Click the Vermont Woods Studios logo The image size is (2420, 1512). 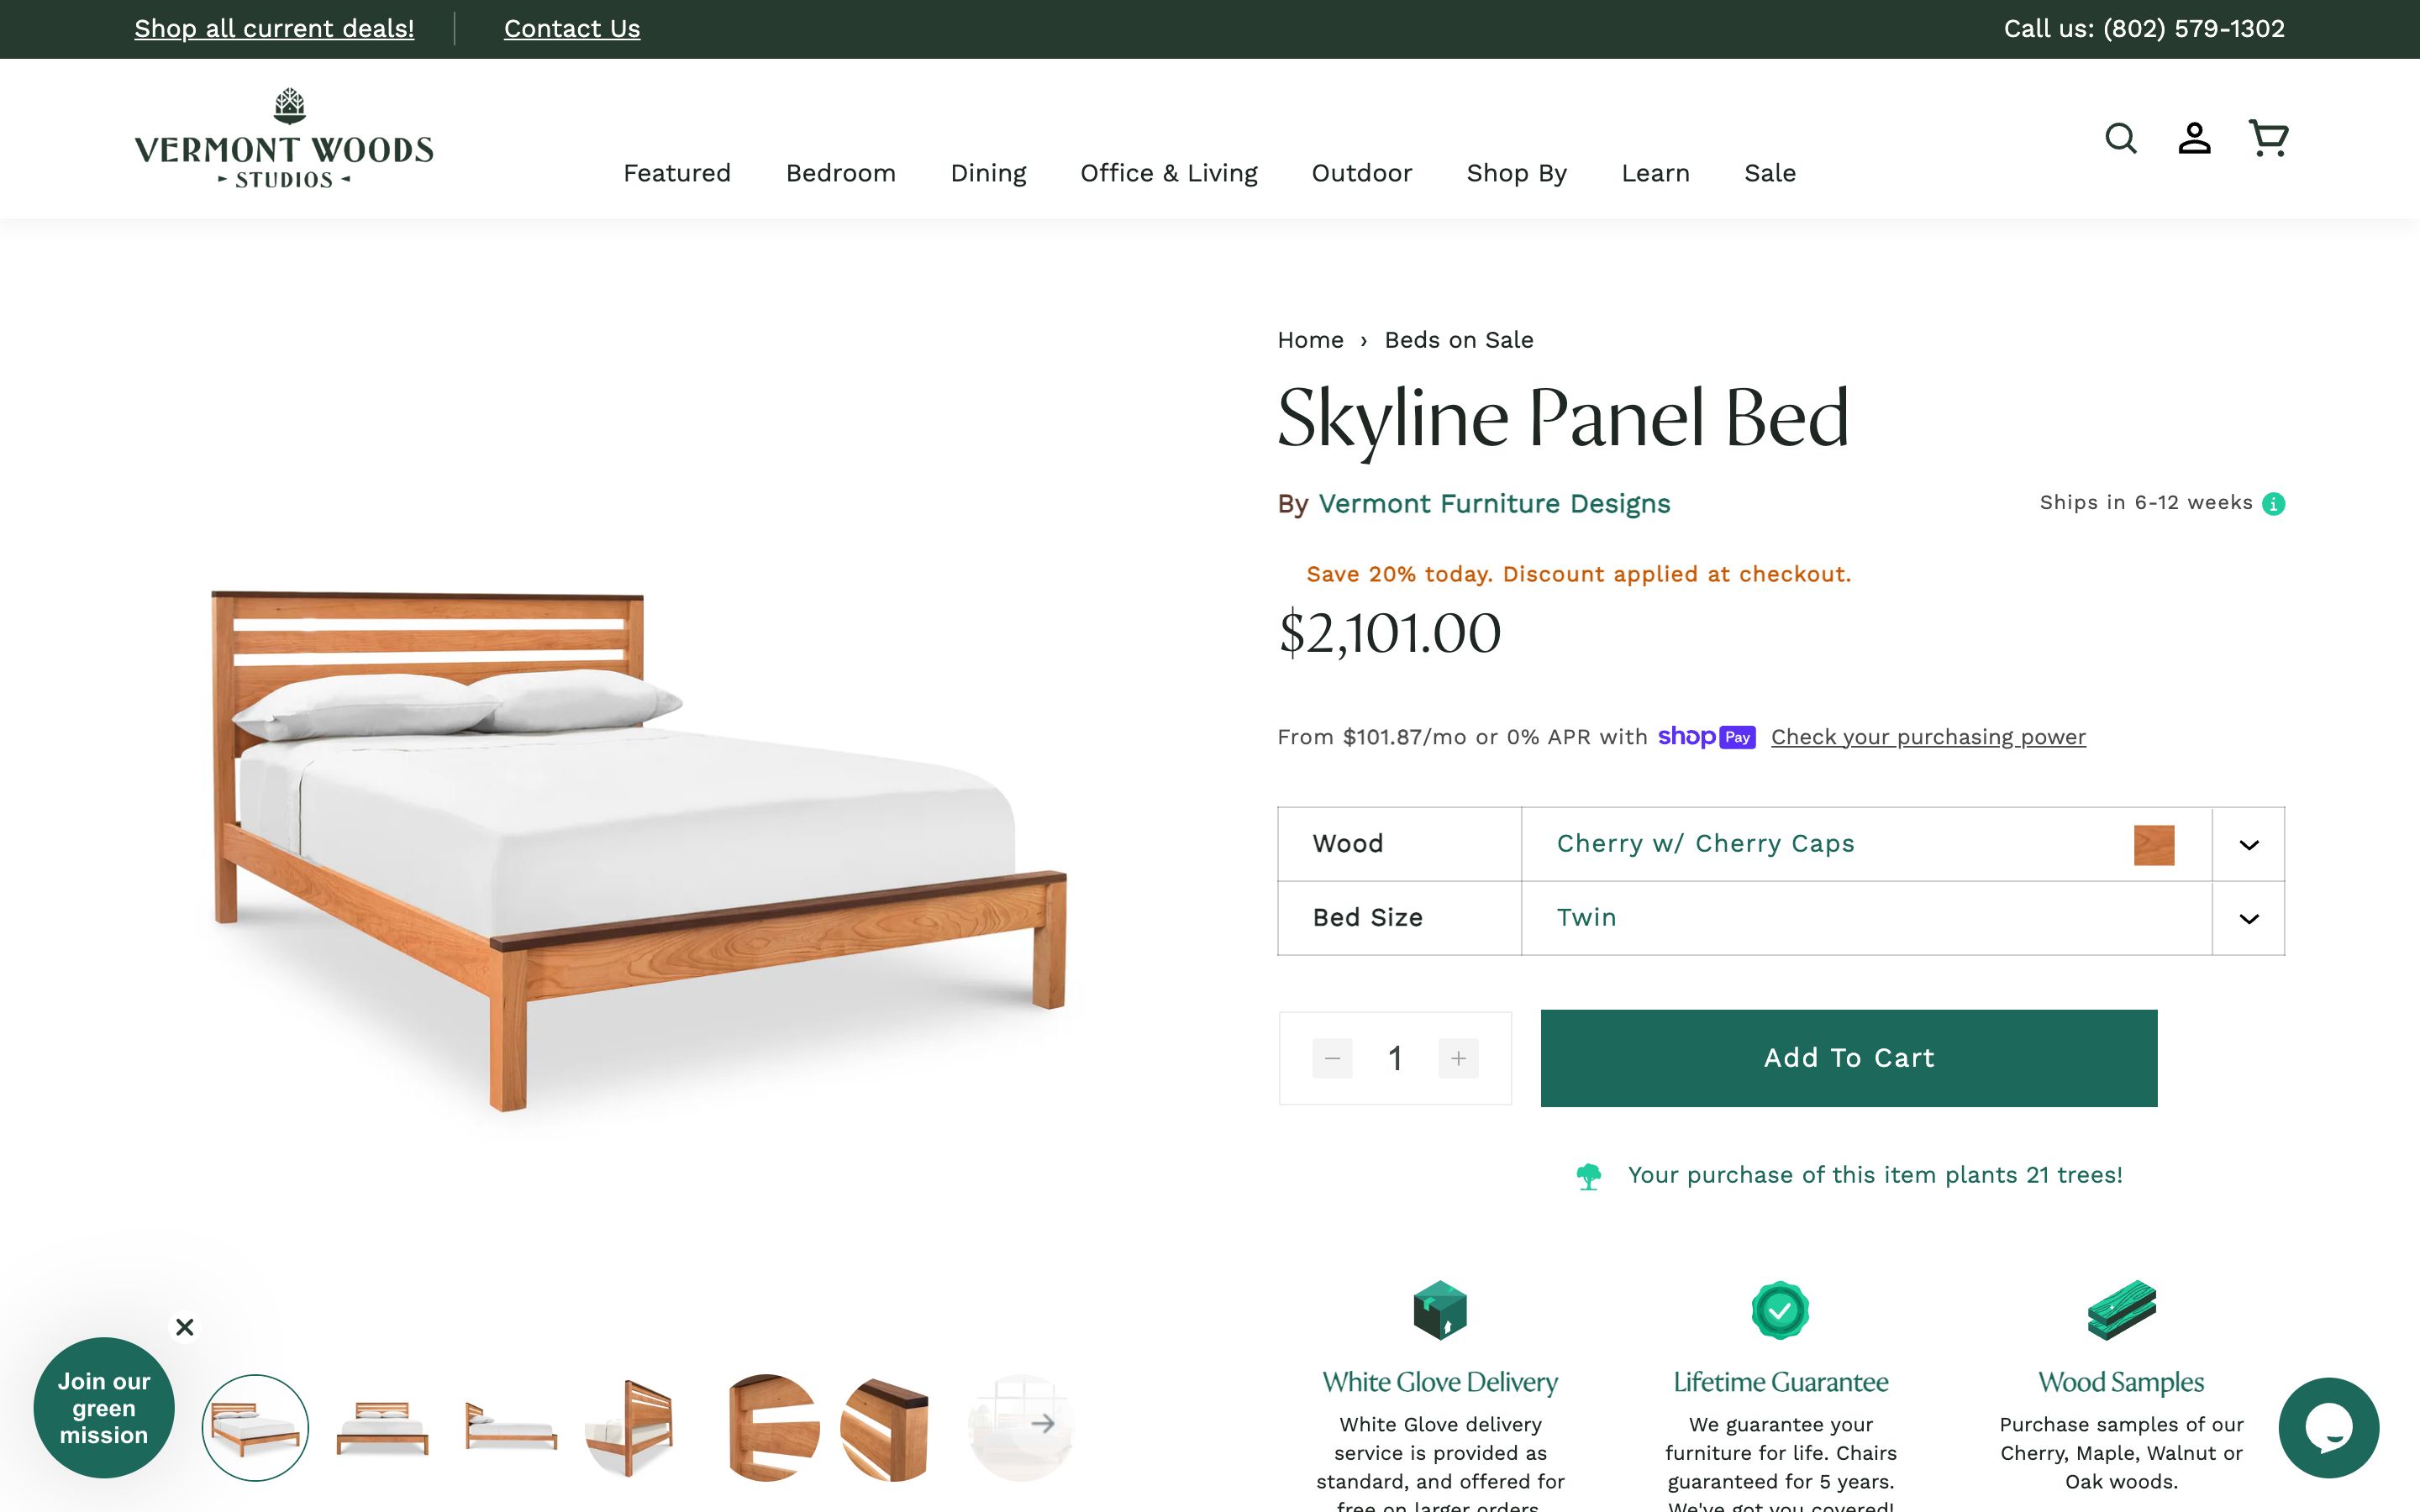284,139
